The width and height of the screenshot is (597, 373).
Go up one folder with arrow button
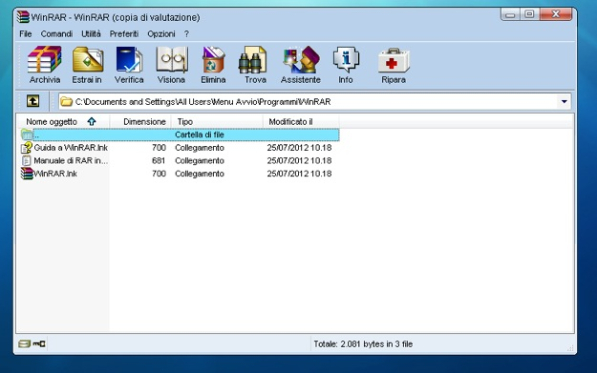click(33, 101)
